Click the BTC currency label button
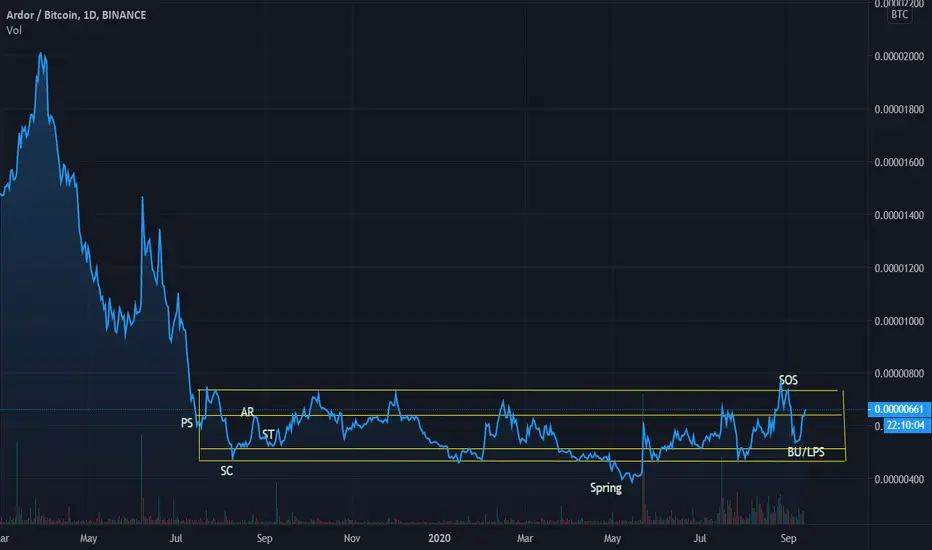 [x=899, y=15]
